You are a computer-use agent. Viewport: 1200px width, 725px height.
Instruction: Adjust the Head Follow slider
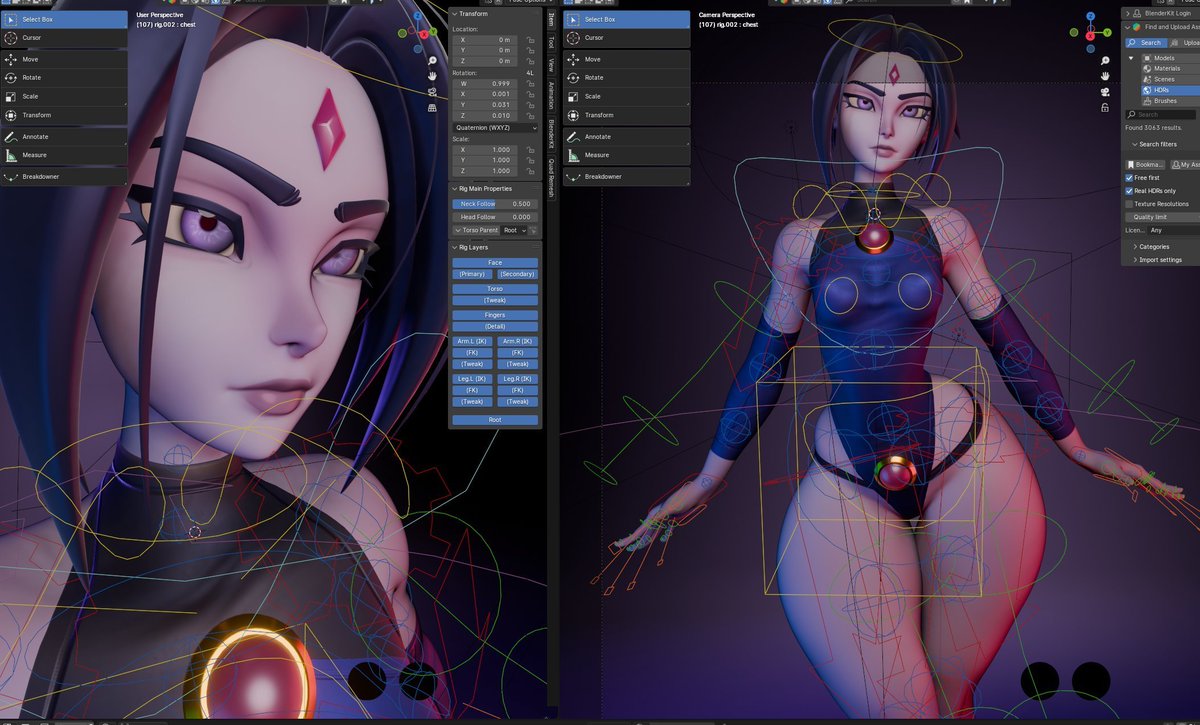[x=495, y=217]
